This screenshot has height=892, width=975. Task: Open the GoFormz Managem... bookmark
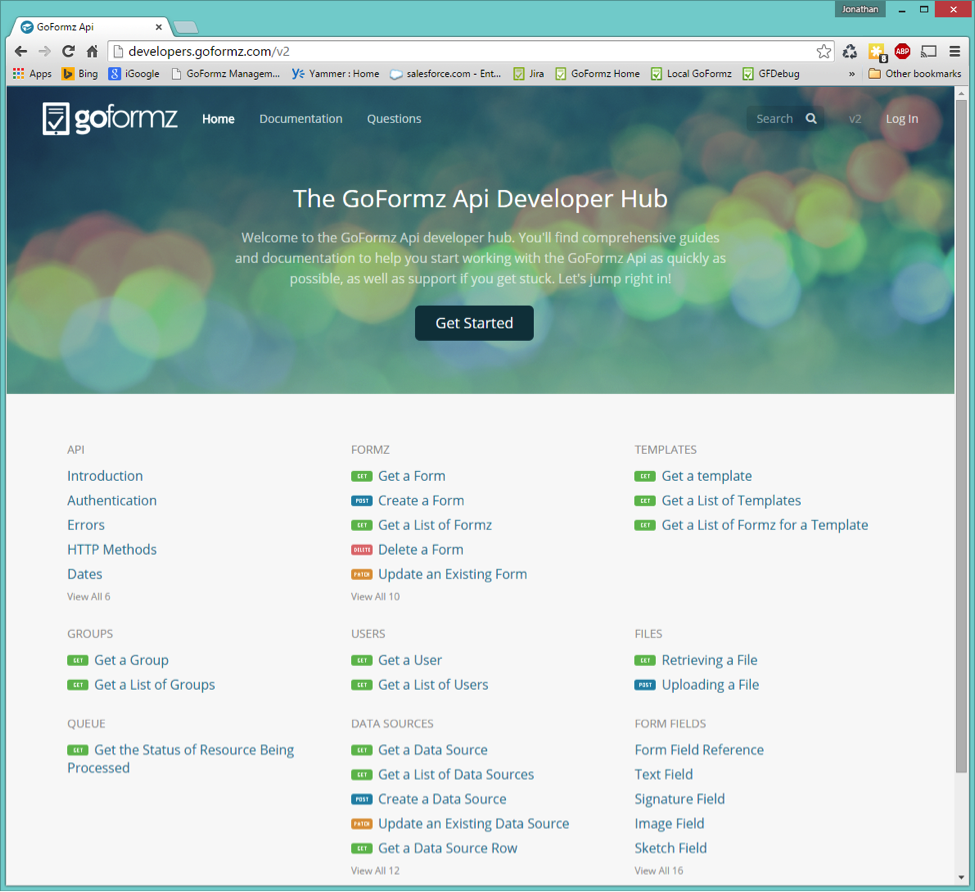(226, 73)
